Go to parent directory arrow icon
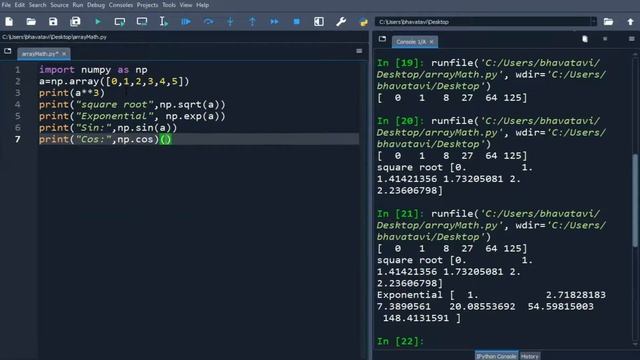 [x=630, y=22]
